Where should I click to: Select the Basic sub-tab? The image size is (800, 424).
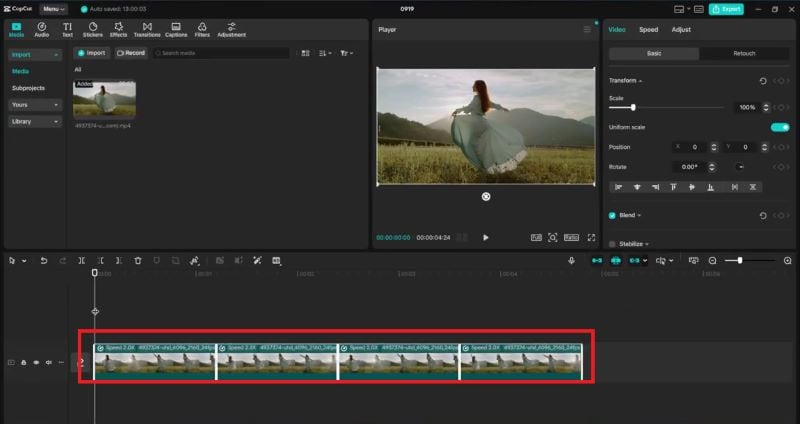654,54
